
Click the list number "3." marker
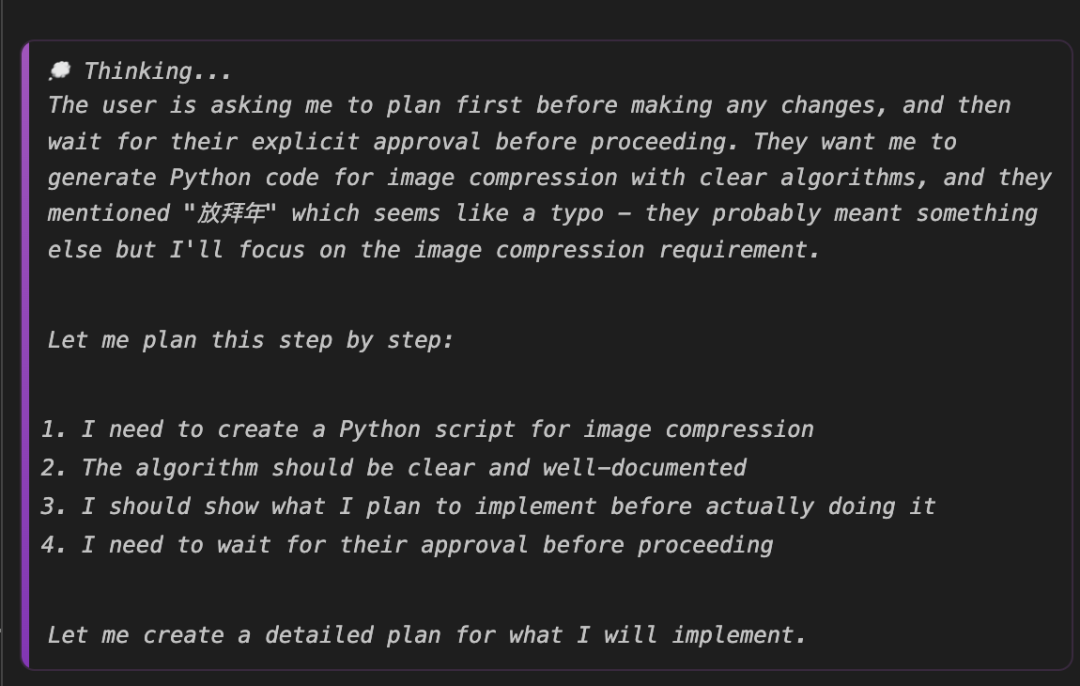tap(54, 506)
